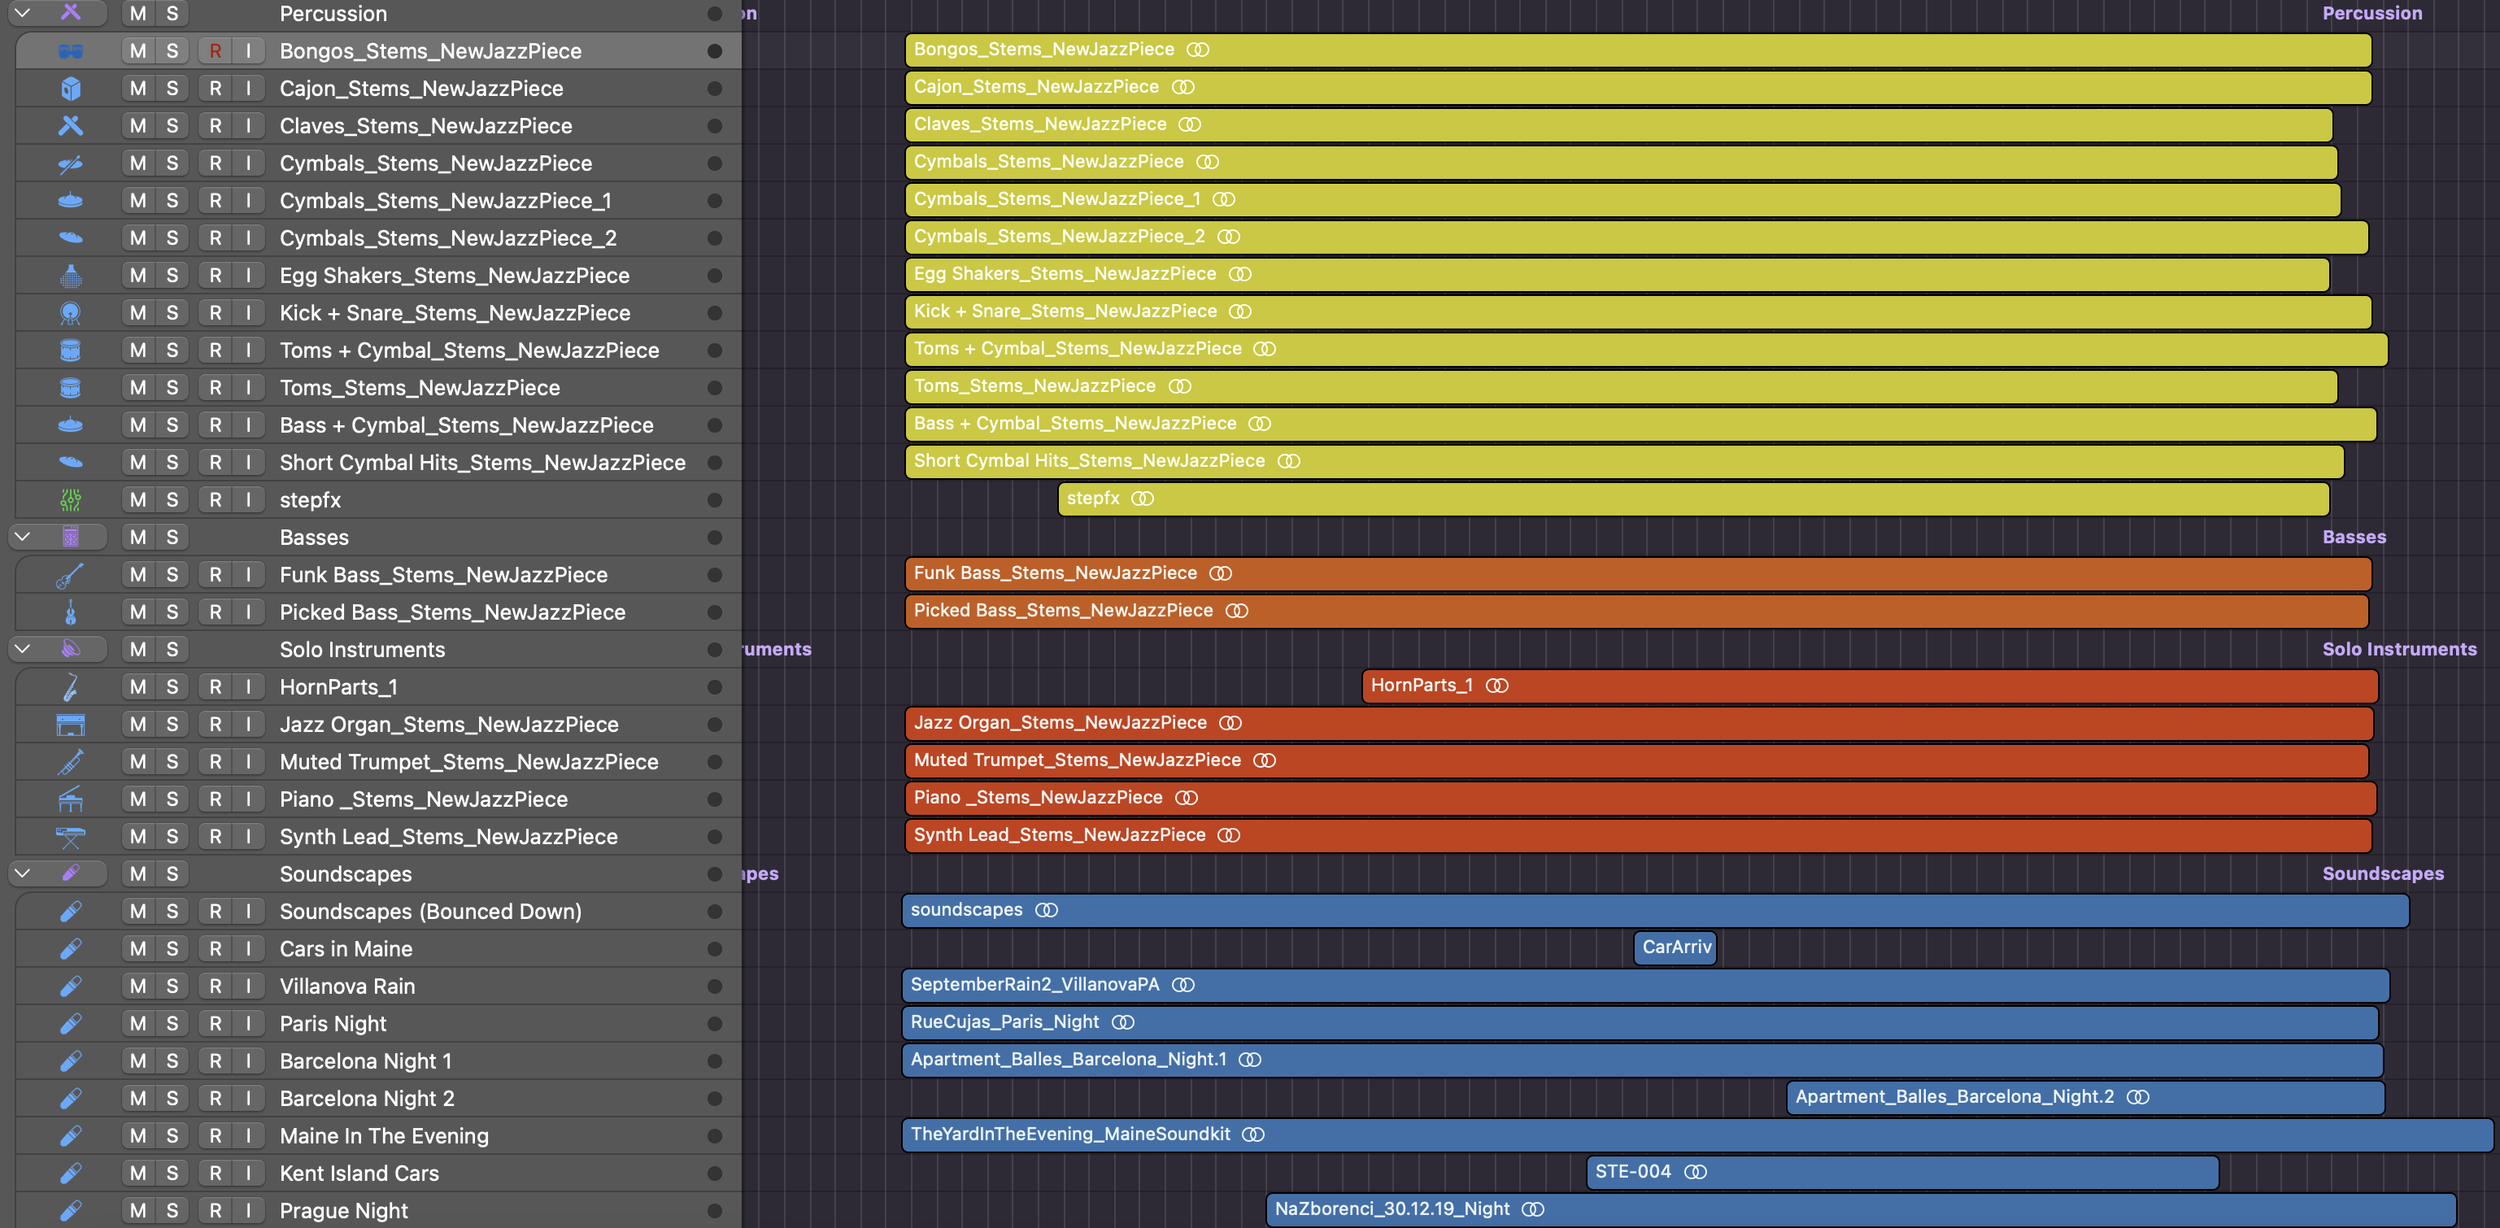This screenshot has height=1228, width=2500.
Task: Collapse the Soundscapes track stack
Action: [22, 874]
